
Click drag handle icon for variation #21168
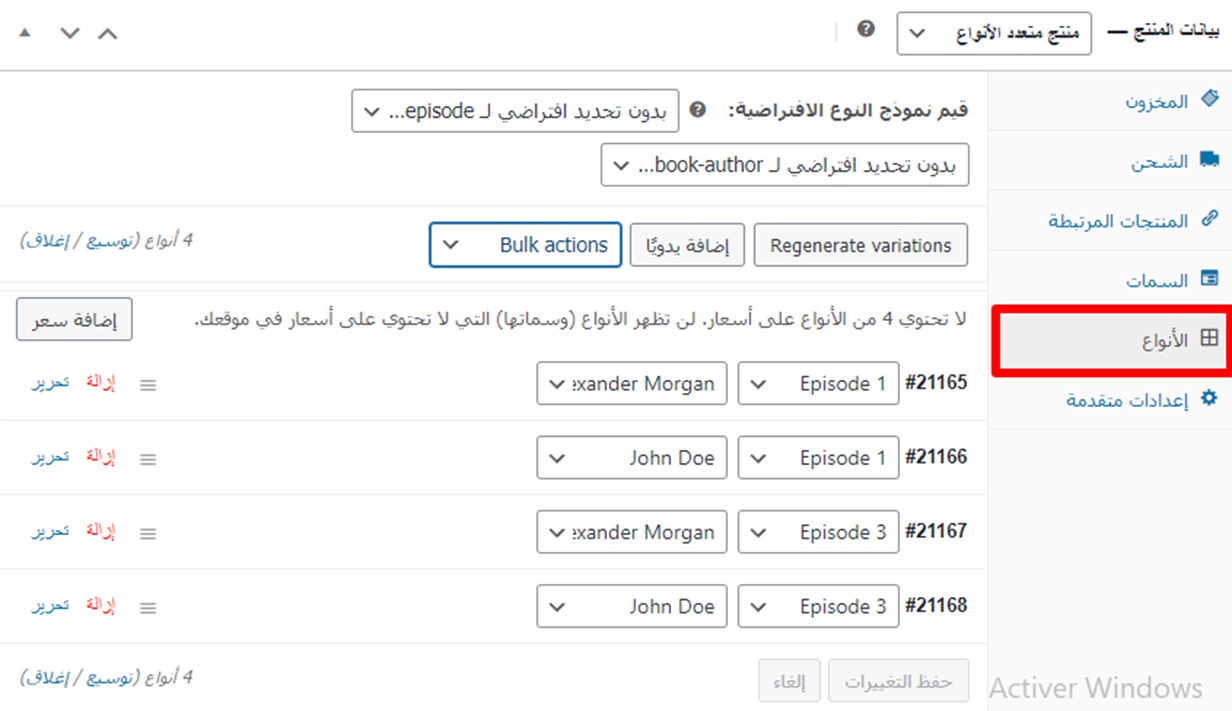coord(148,608)
